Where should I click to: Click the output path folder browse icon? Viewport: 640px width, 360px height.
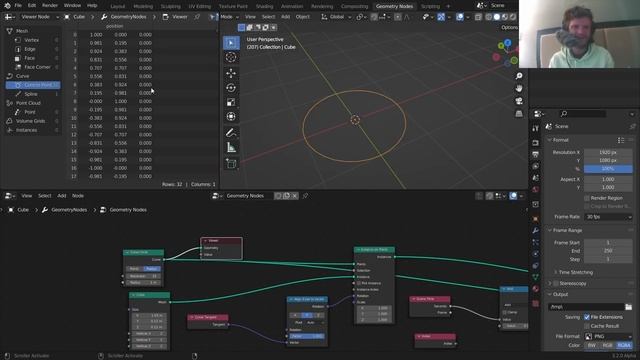pos(629,307)
